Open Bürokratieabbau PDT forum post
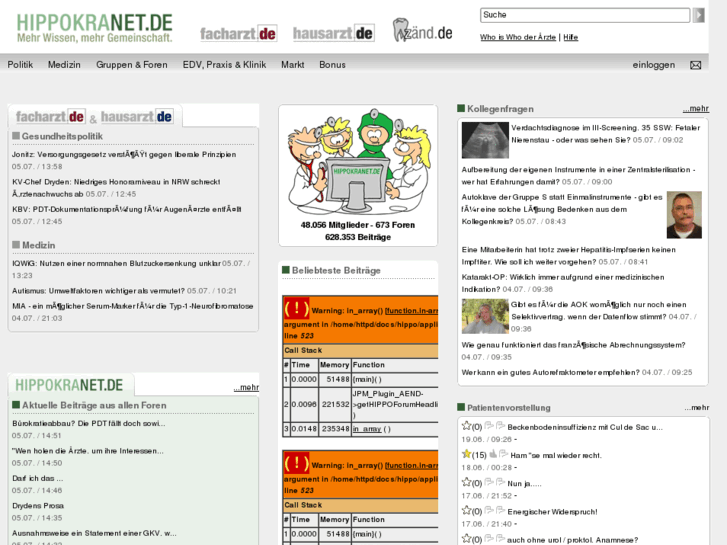 (89, 423)
